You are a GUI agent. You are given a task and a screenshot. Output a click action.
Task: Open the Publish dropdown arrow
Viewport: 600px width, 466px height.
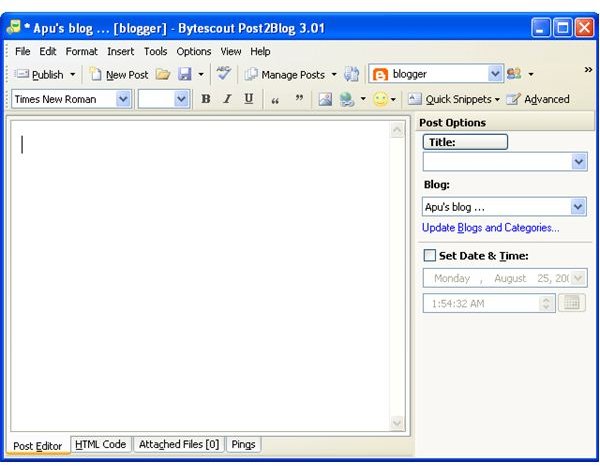73,74
